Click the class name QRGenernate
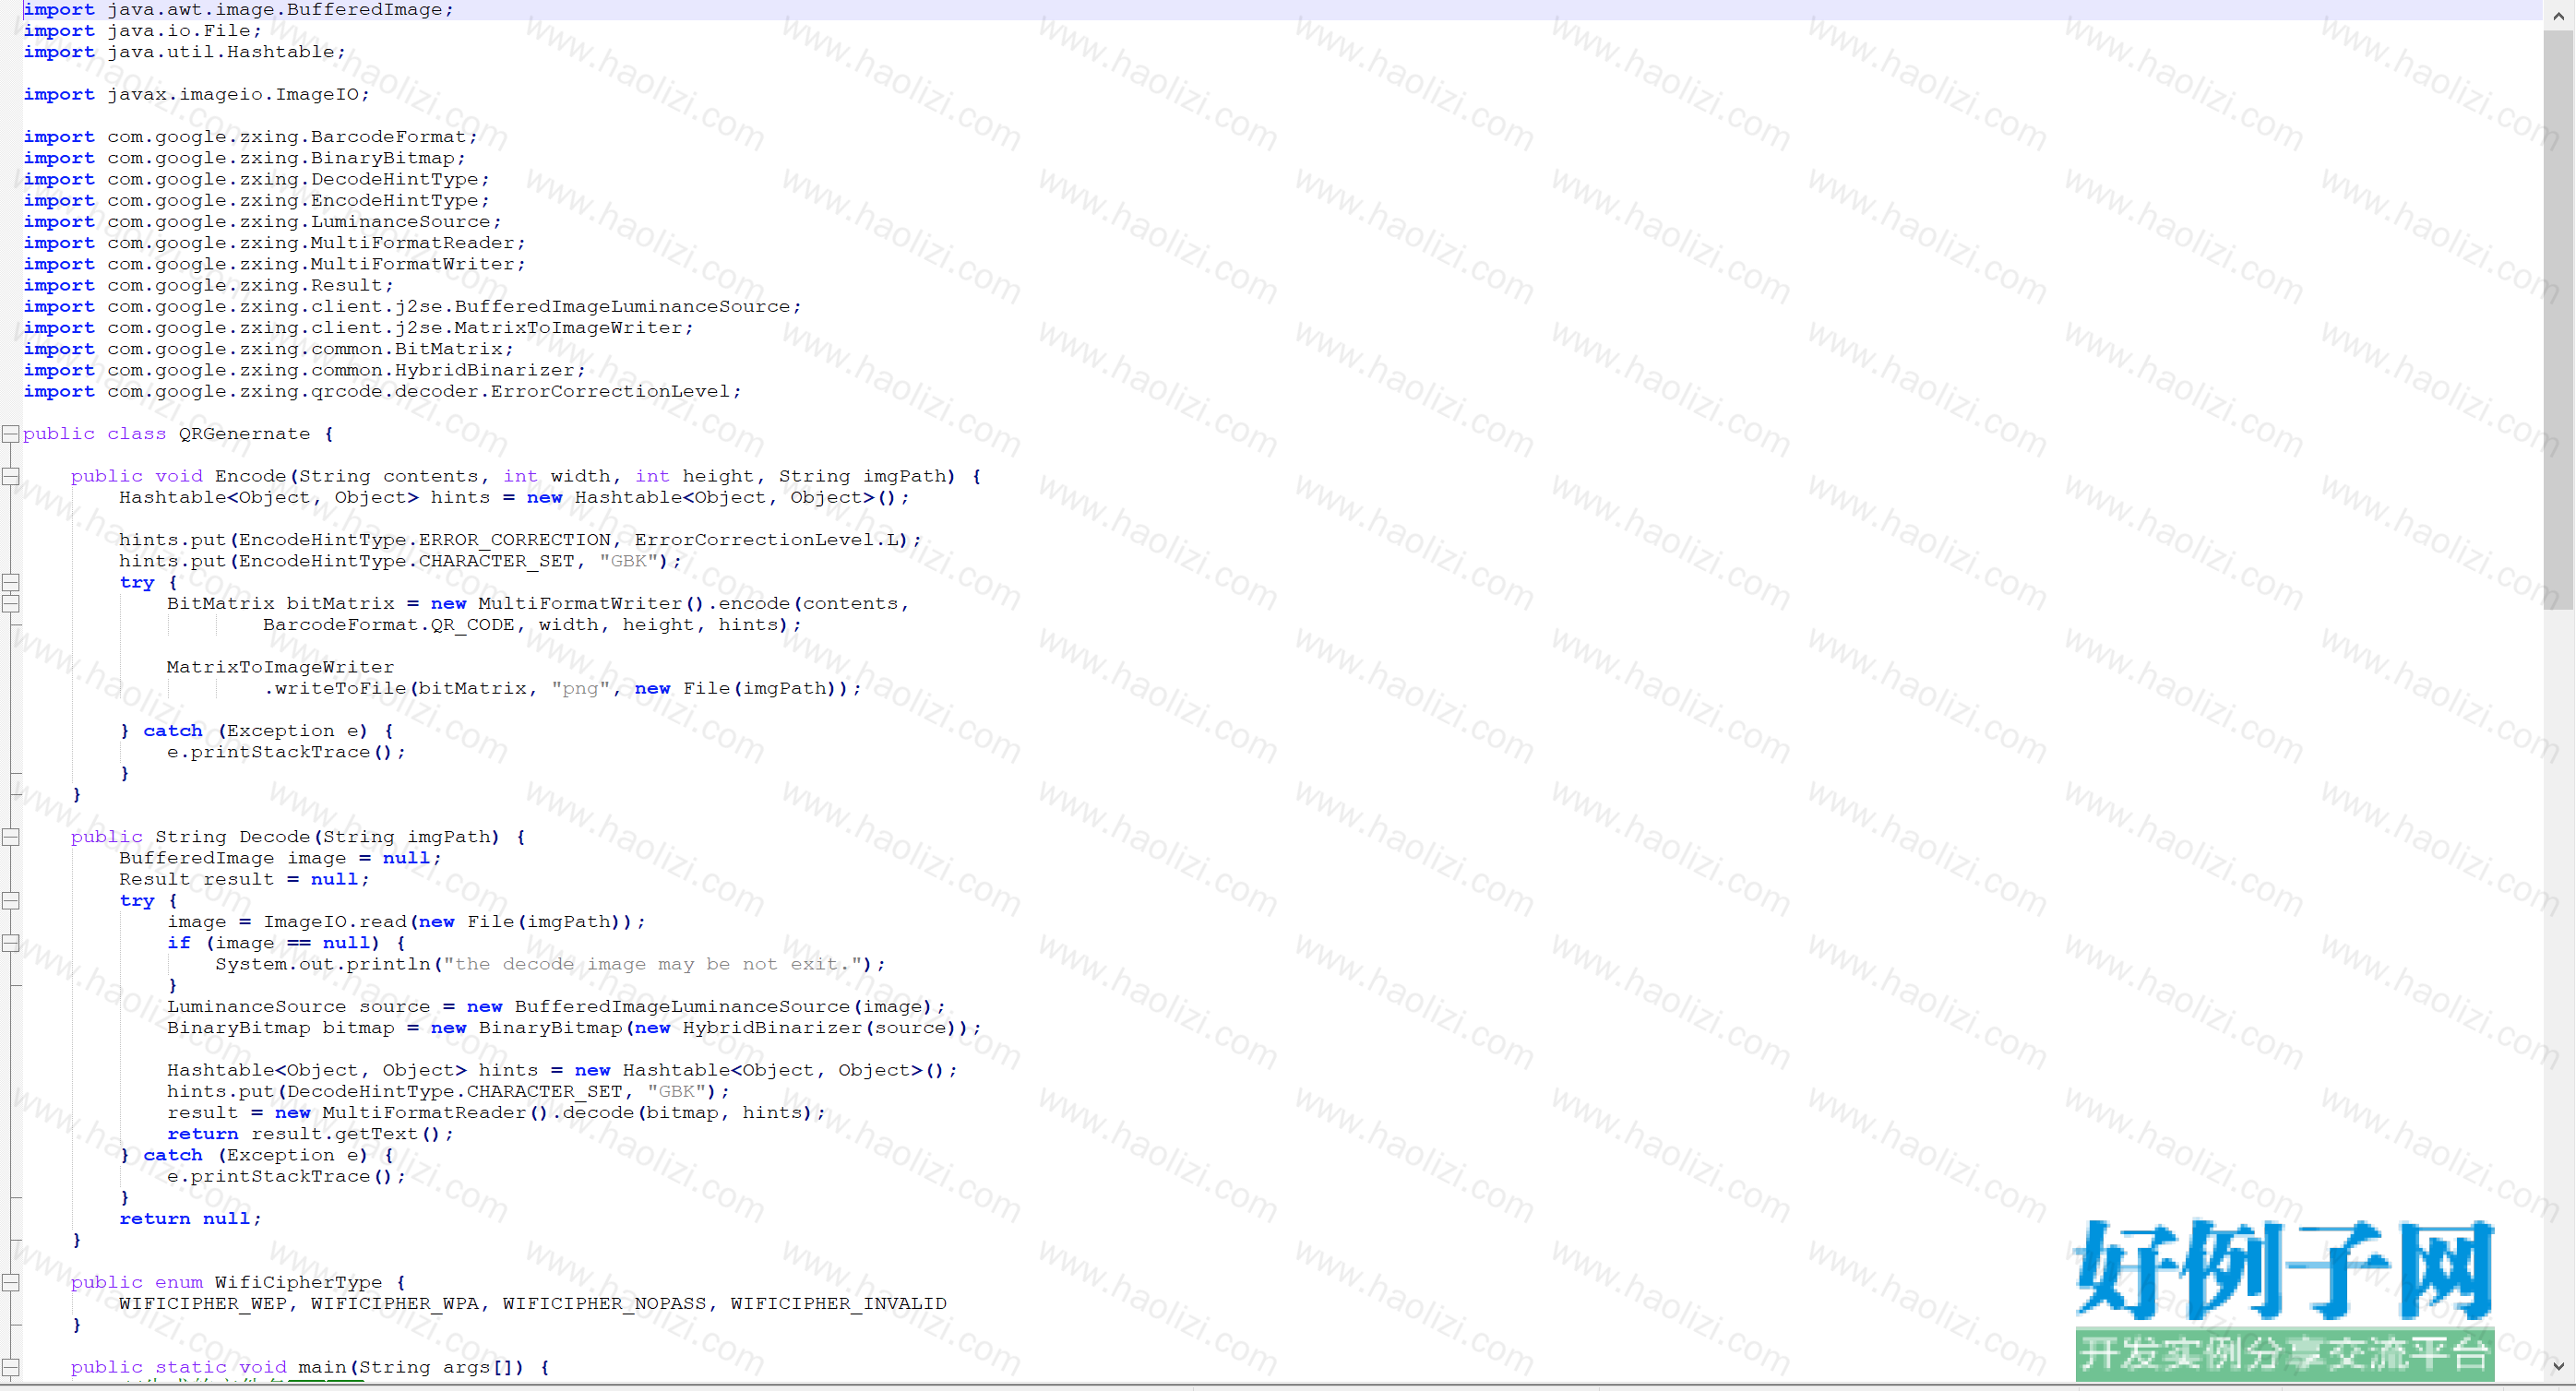Screen dimensions: 2576x1391 244,434
